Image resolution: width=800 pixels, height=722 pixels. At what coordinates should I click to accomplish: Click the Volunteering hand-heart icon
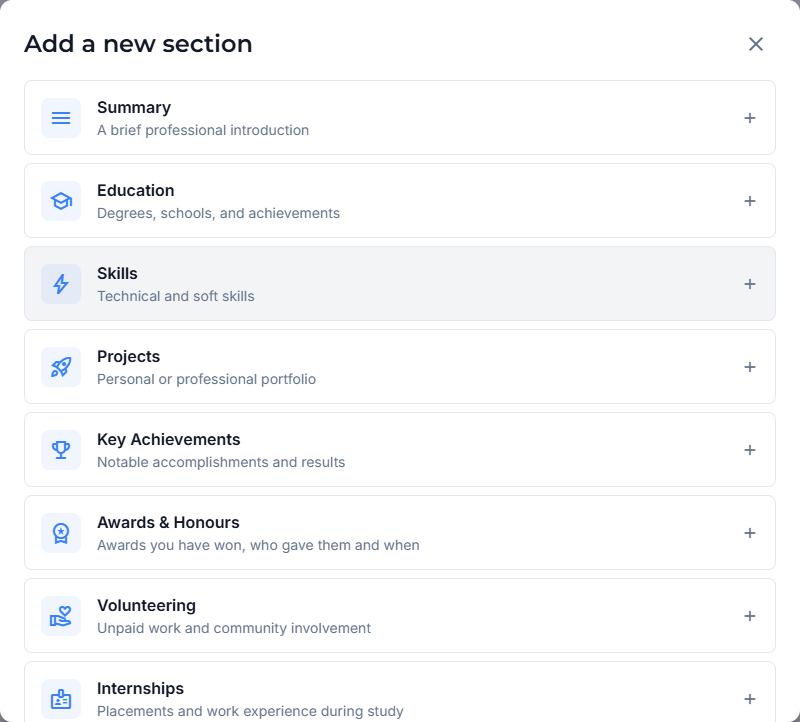(61, 616)
